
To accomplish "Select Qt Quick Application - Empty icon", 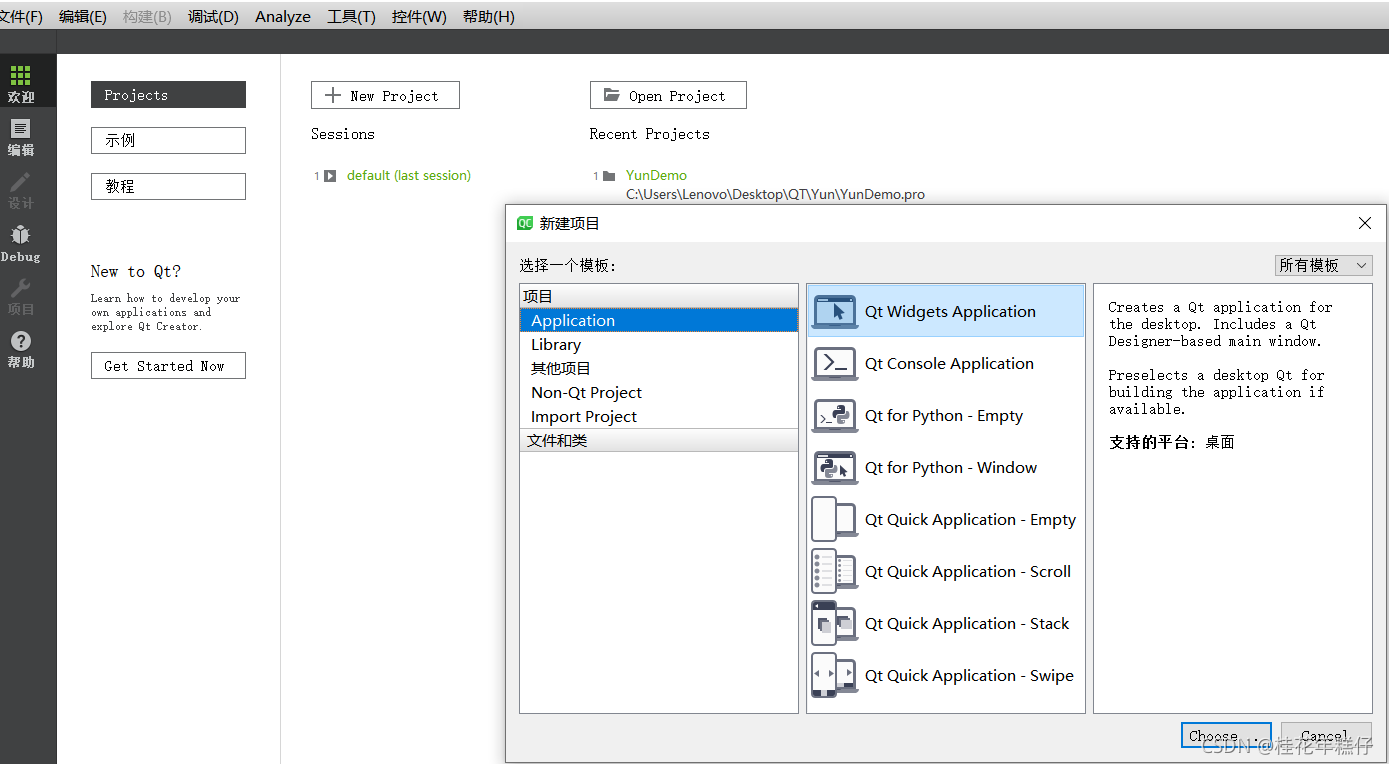I will [x=834, y=520].
